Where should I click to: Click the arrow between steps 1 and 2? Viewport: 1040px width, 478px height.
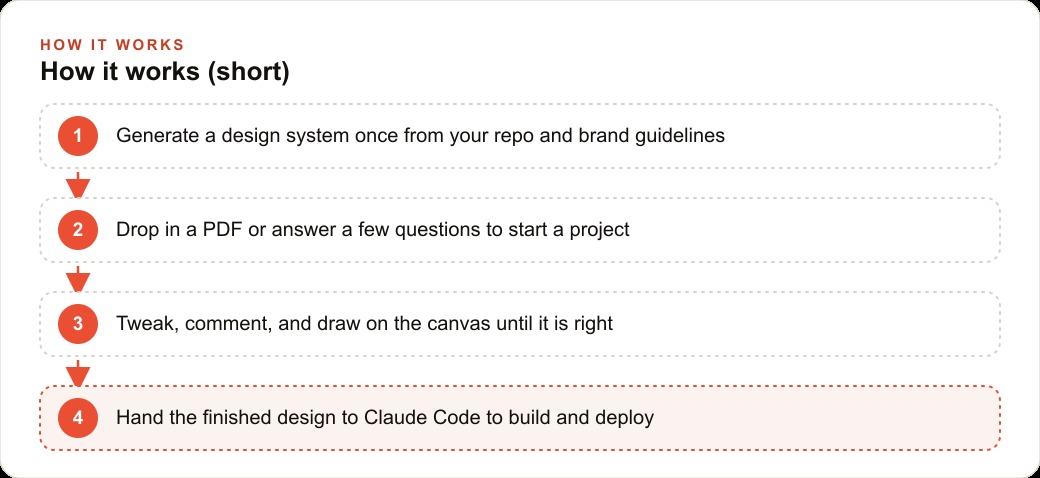[x=78, y=185]
